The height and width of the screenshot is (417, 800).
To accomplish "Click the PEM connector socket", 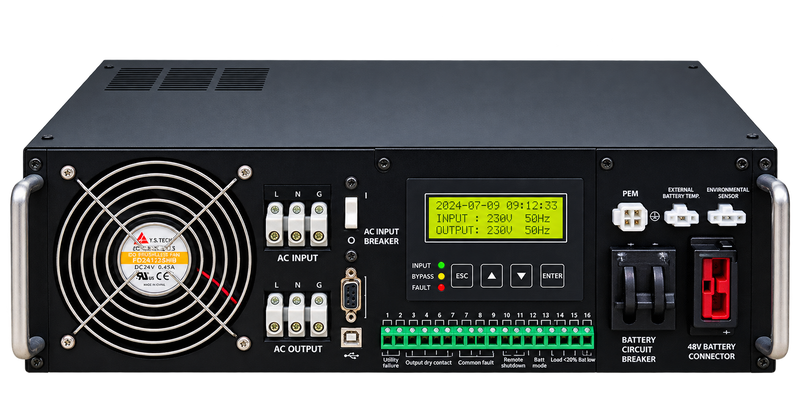I will [631, 217].
